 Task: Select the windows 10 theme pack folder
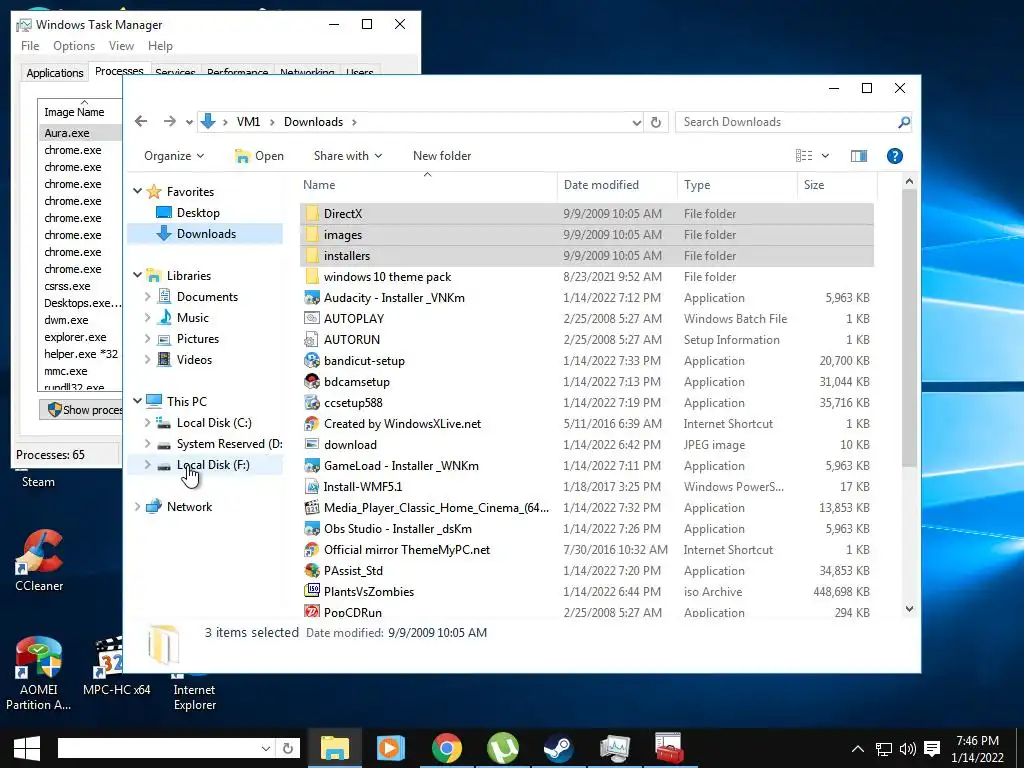(x=387, y=277)
